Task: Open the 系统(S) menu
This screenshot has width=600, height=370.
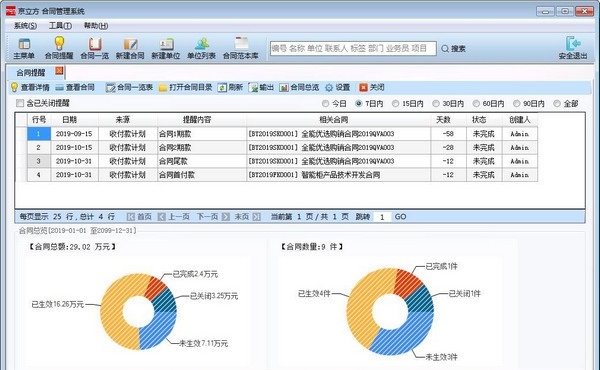Action: (25, 26)
